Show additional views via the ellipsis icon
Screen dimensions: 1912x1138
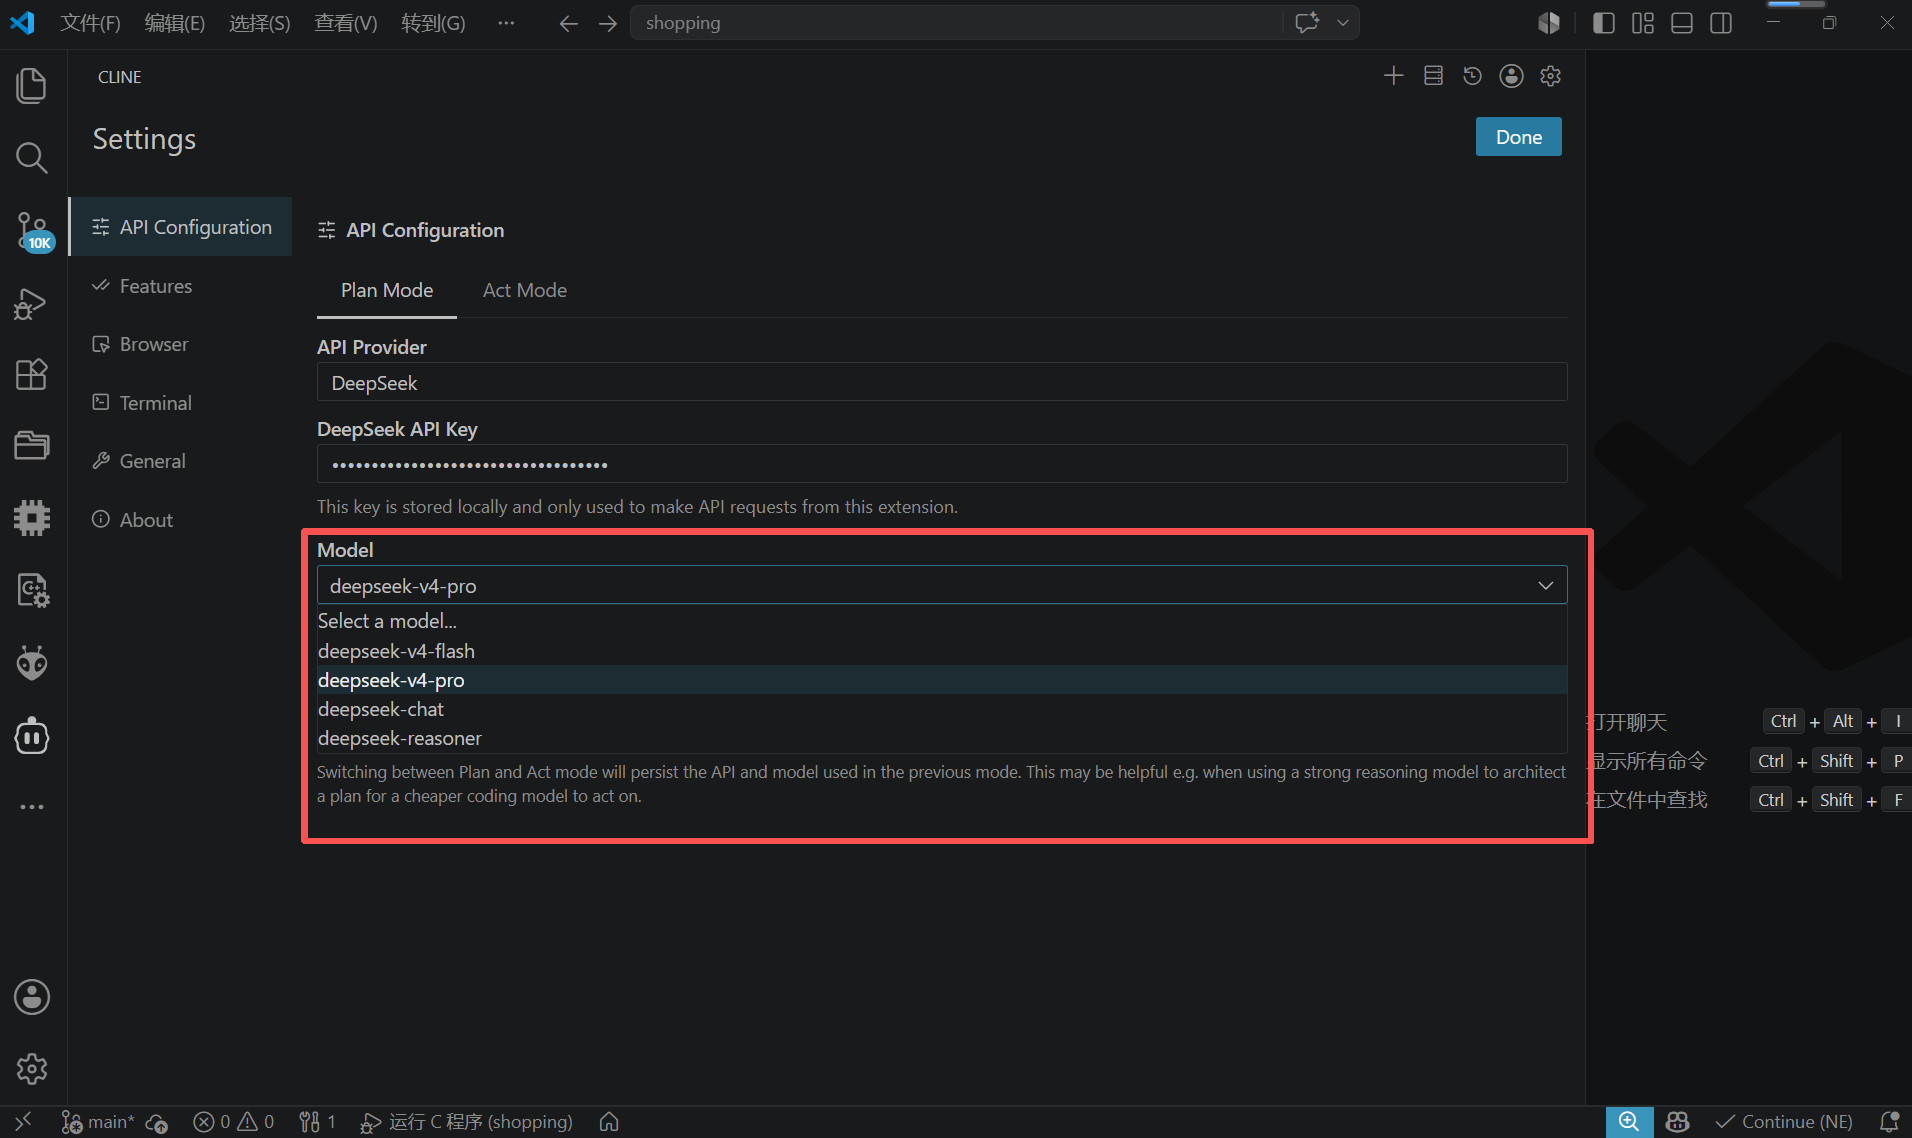32,806
